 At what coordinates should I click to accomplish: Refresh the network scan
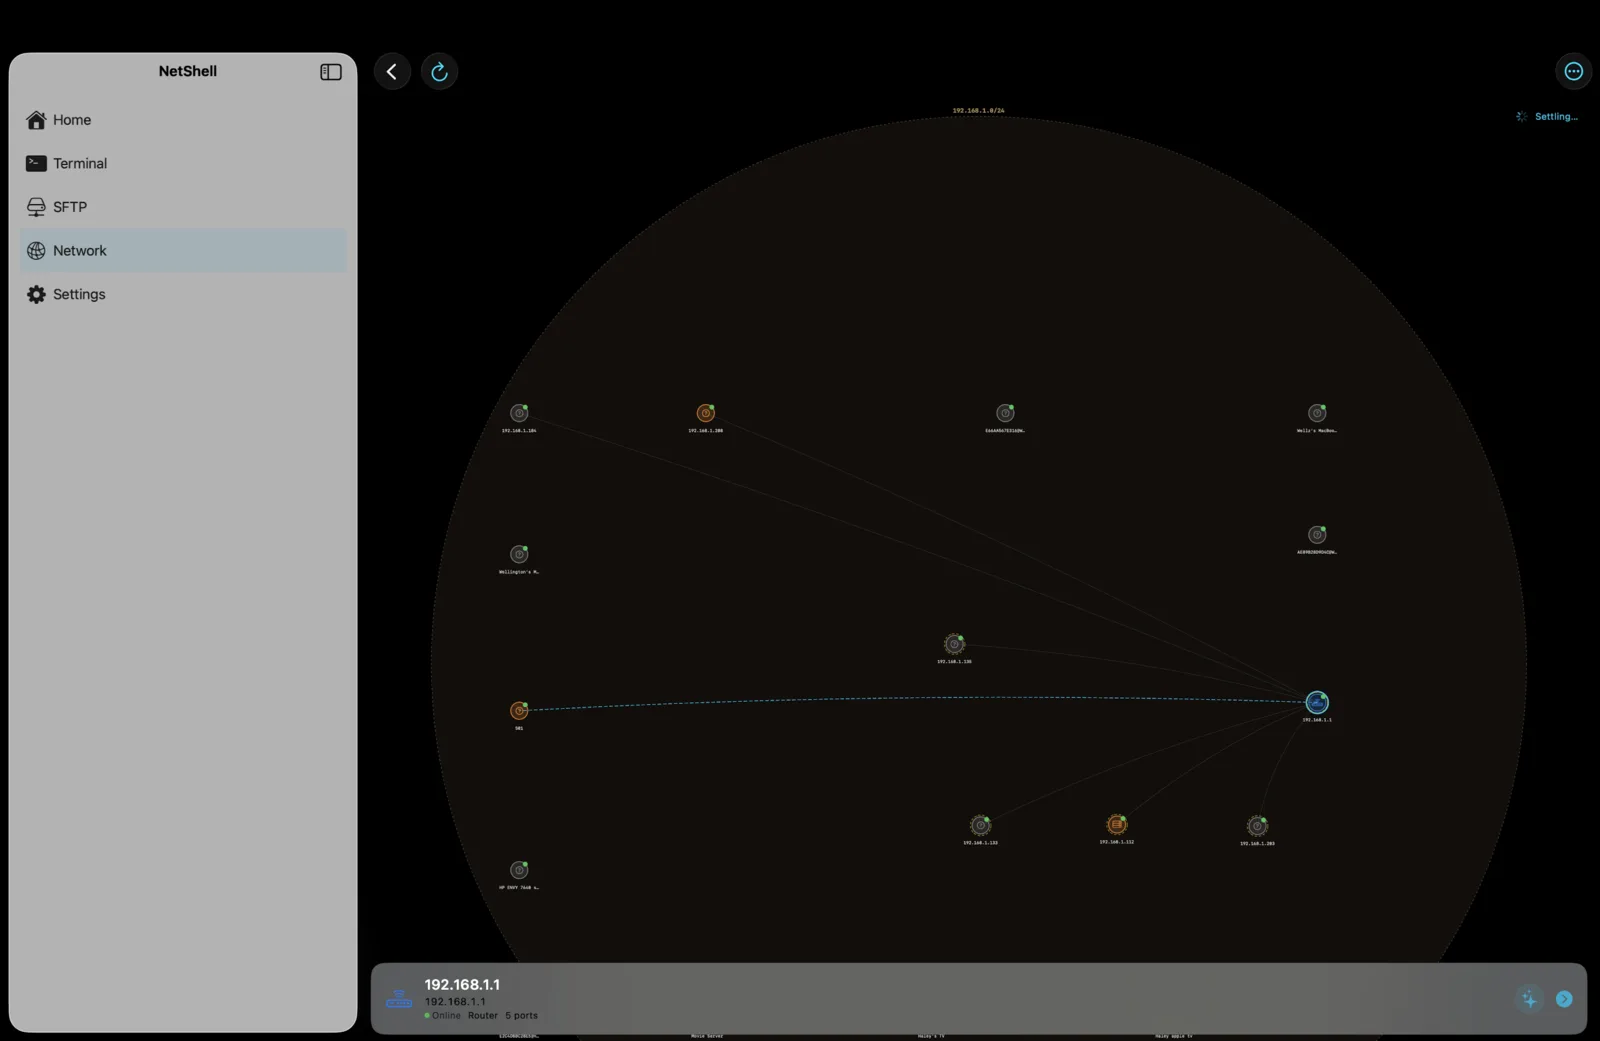tap(439, 71)
